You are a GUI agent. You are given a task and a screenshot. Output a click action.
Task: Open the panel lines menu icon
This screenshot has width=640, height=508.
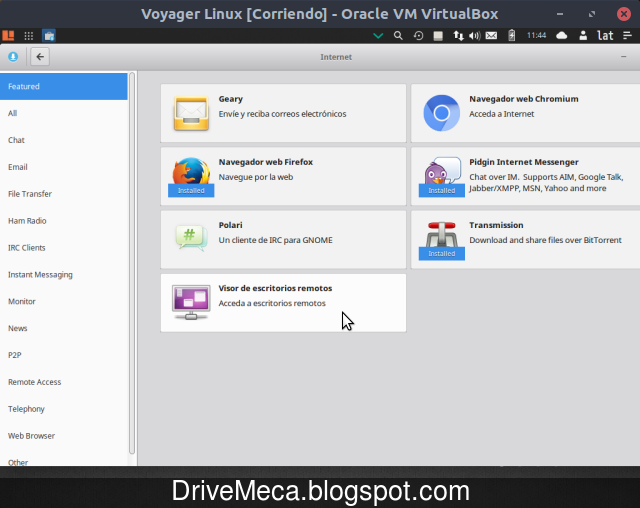tap(628, 36)
